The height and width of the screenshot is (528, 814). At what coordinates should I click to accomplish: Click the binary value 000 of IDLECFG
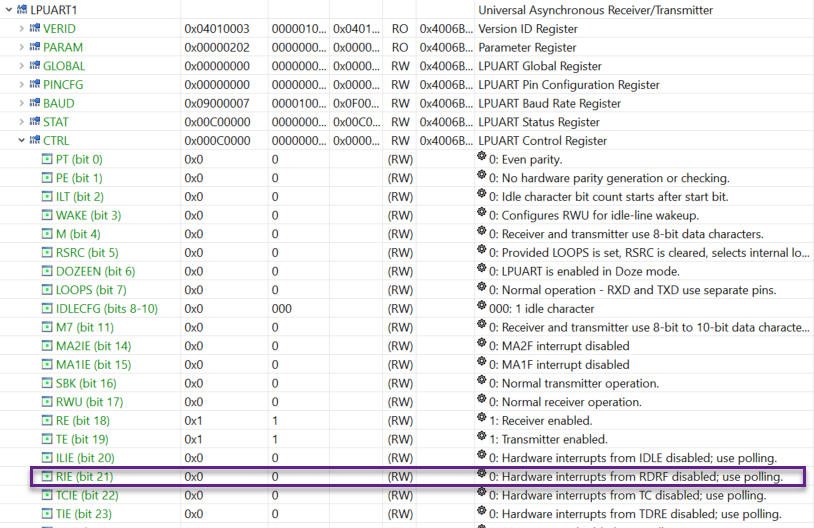click(281, 309)
